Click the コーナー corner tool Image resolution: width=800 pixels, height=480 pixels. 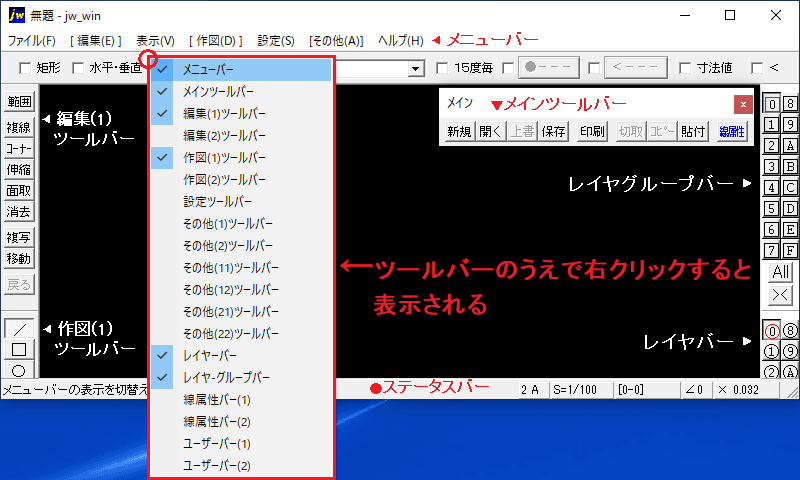click(x=19, y=148)
